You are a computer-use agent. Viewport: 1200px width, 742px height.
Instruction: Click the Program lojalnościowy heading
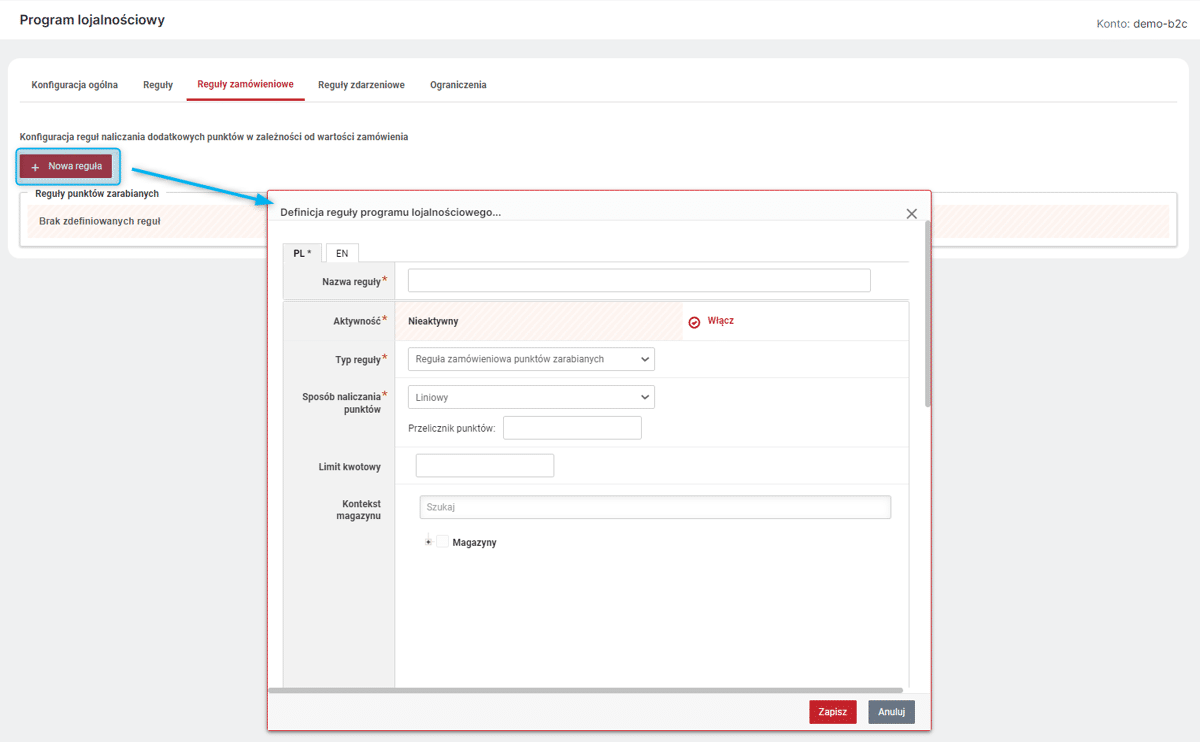92,20
